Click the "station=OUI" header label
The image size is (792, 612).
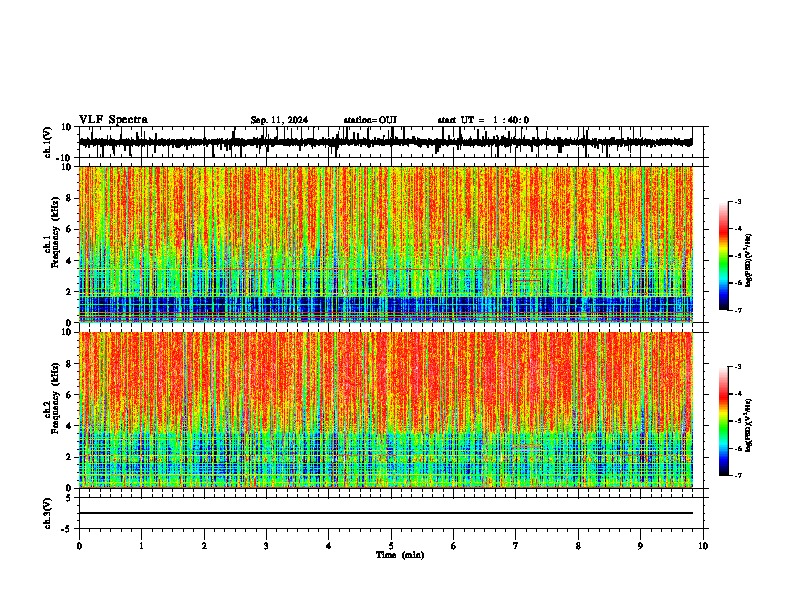[370, 120]
